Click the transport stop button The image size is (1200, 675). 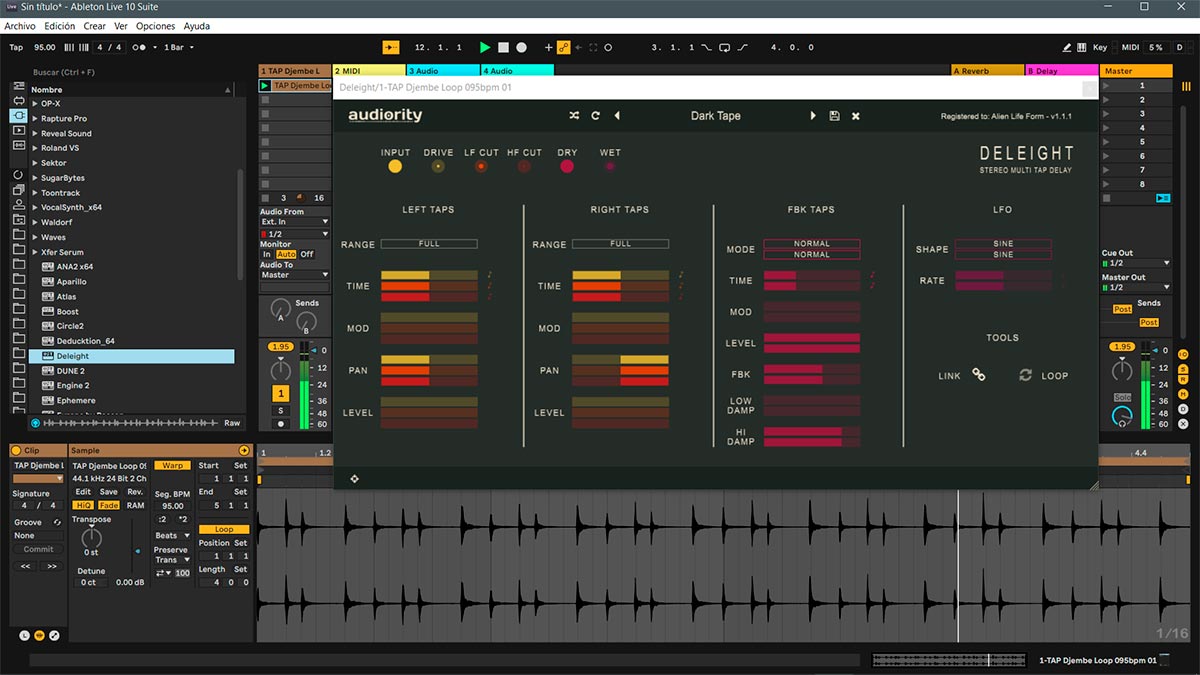tap(503, 47)
